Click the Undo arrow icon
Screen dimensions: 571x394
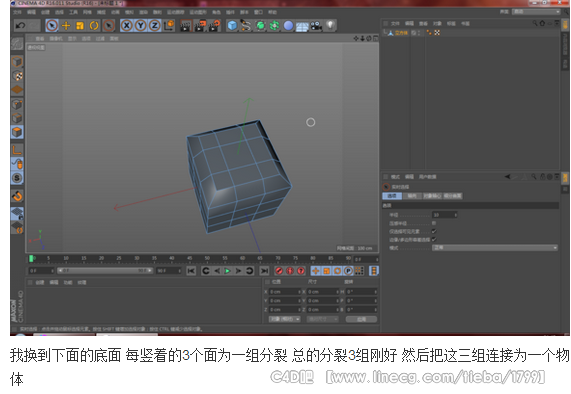21,25
